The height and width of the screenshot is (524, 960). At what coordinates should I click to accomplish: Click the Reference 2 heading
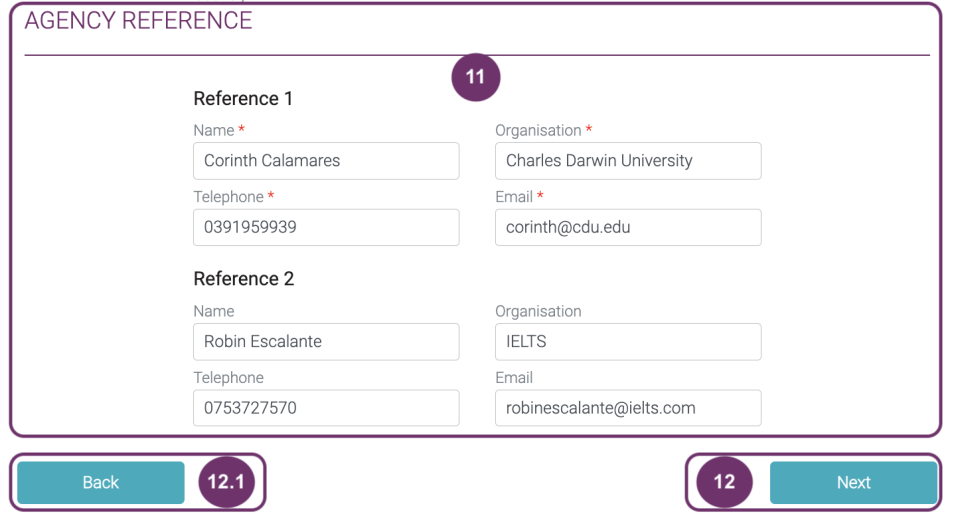[x=244, y=279]
